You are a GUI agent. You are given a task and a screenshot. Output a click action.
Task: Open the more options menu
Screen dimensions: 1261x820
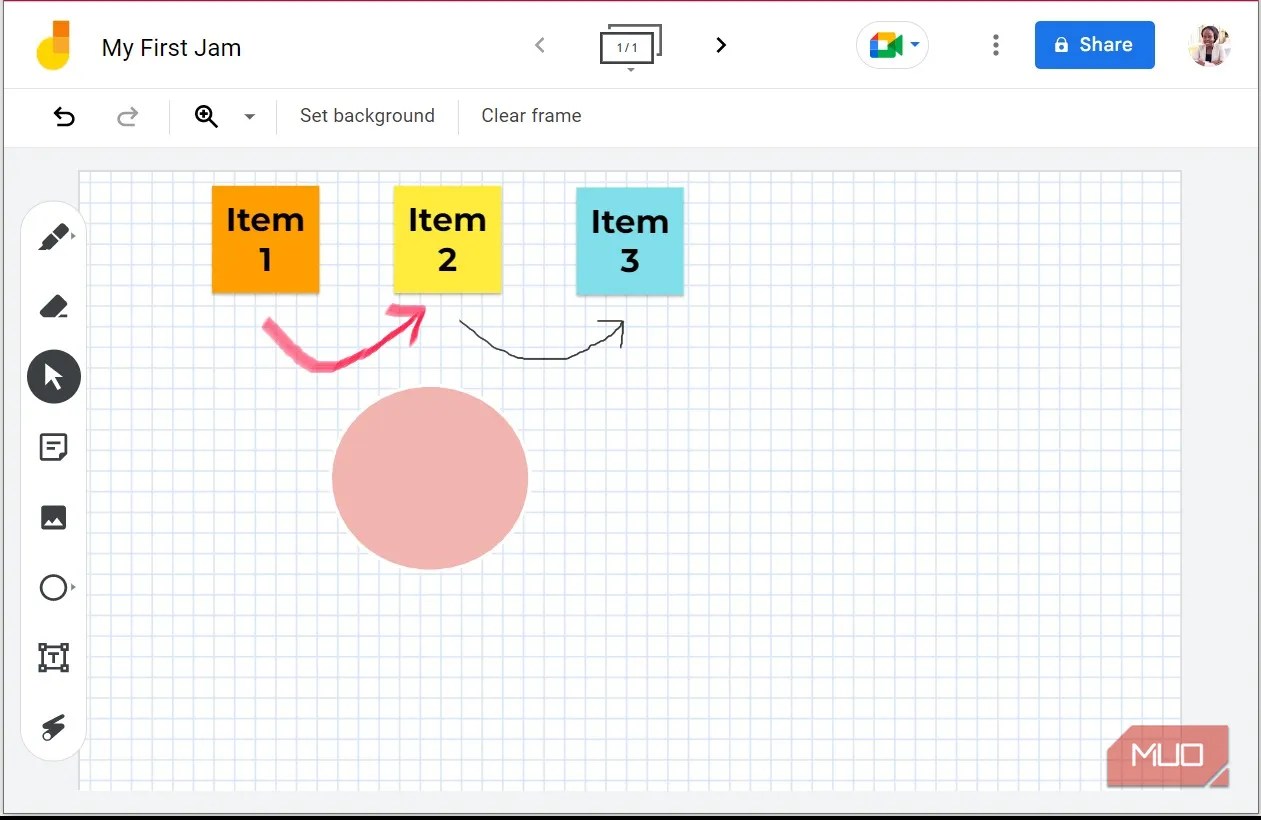tap(996, 45)
